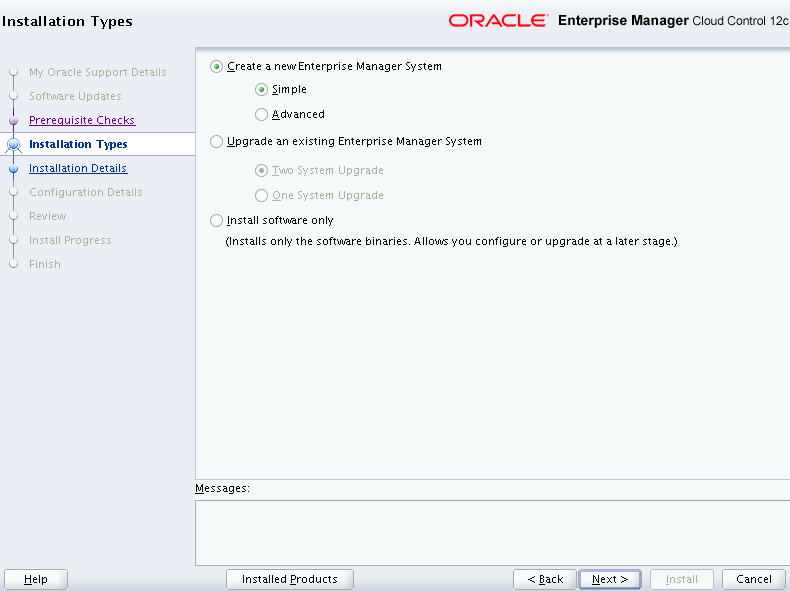The width and height of the screenshot is (790, 592).
Task: Select Upgrade an existing Enterprise Manager System
Action: tap(217, 142)
